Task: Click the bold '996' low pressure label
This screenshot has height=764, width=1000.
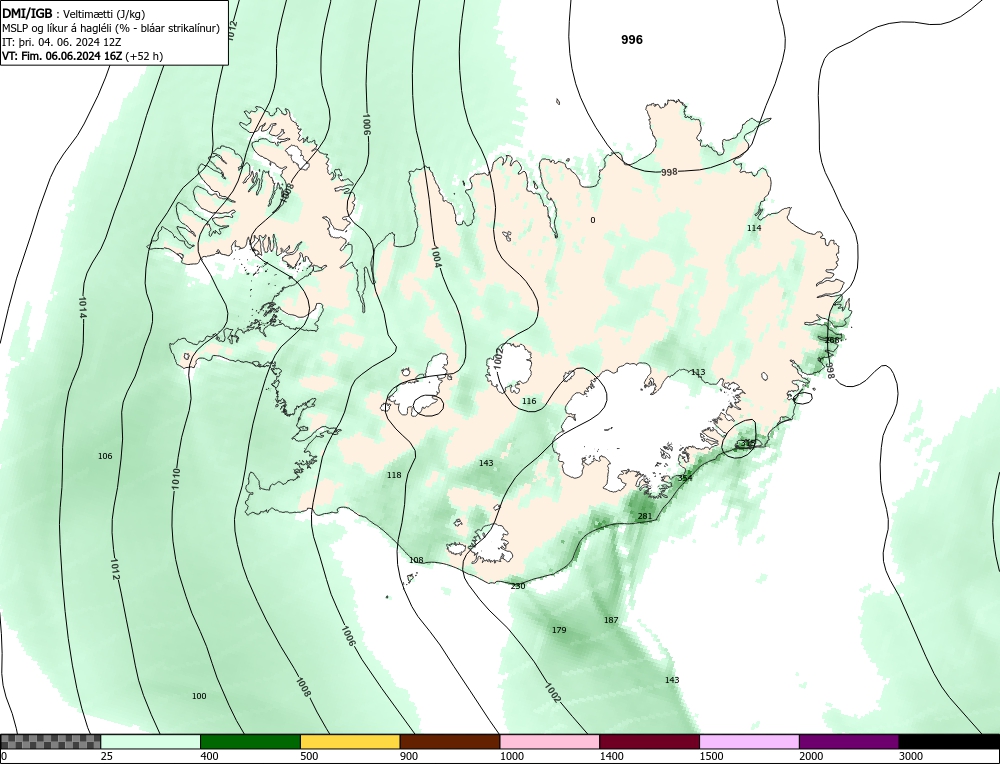Action: click(632, 40)
